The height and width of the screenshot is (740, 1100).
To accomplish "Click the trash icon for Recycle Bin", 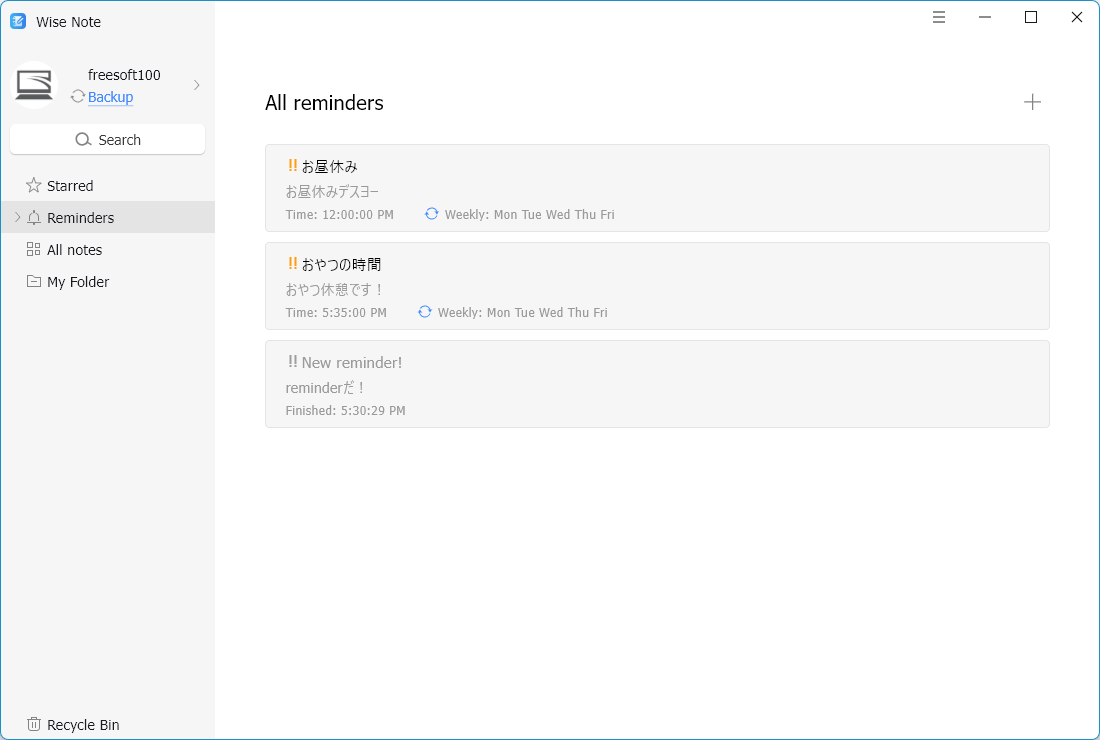I will (x=33, y=724).
